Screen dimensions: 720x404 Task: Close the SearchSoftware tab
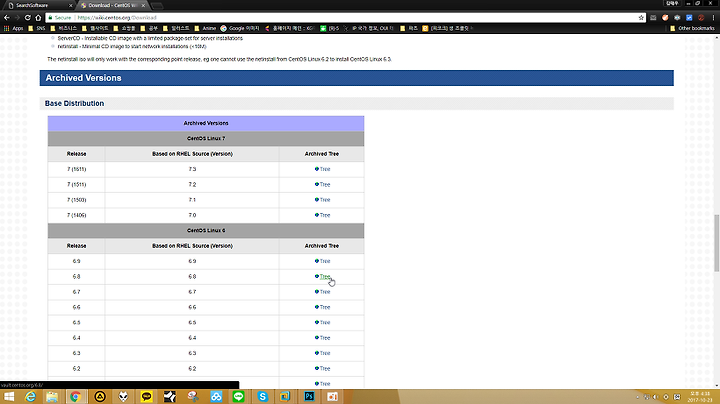click(70, 6)
